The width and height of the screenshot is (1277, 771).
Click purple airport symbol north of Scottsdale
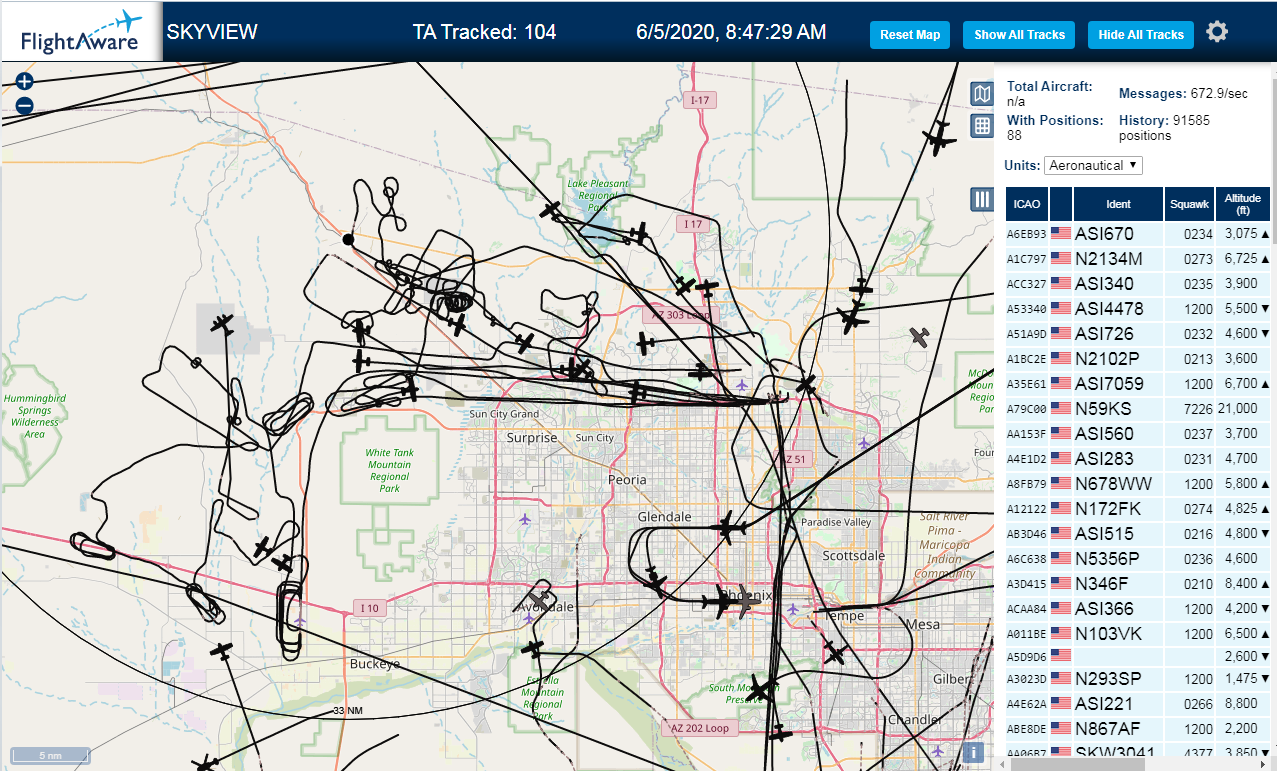click(x=864, y=443)
